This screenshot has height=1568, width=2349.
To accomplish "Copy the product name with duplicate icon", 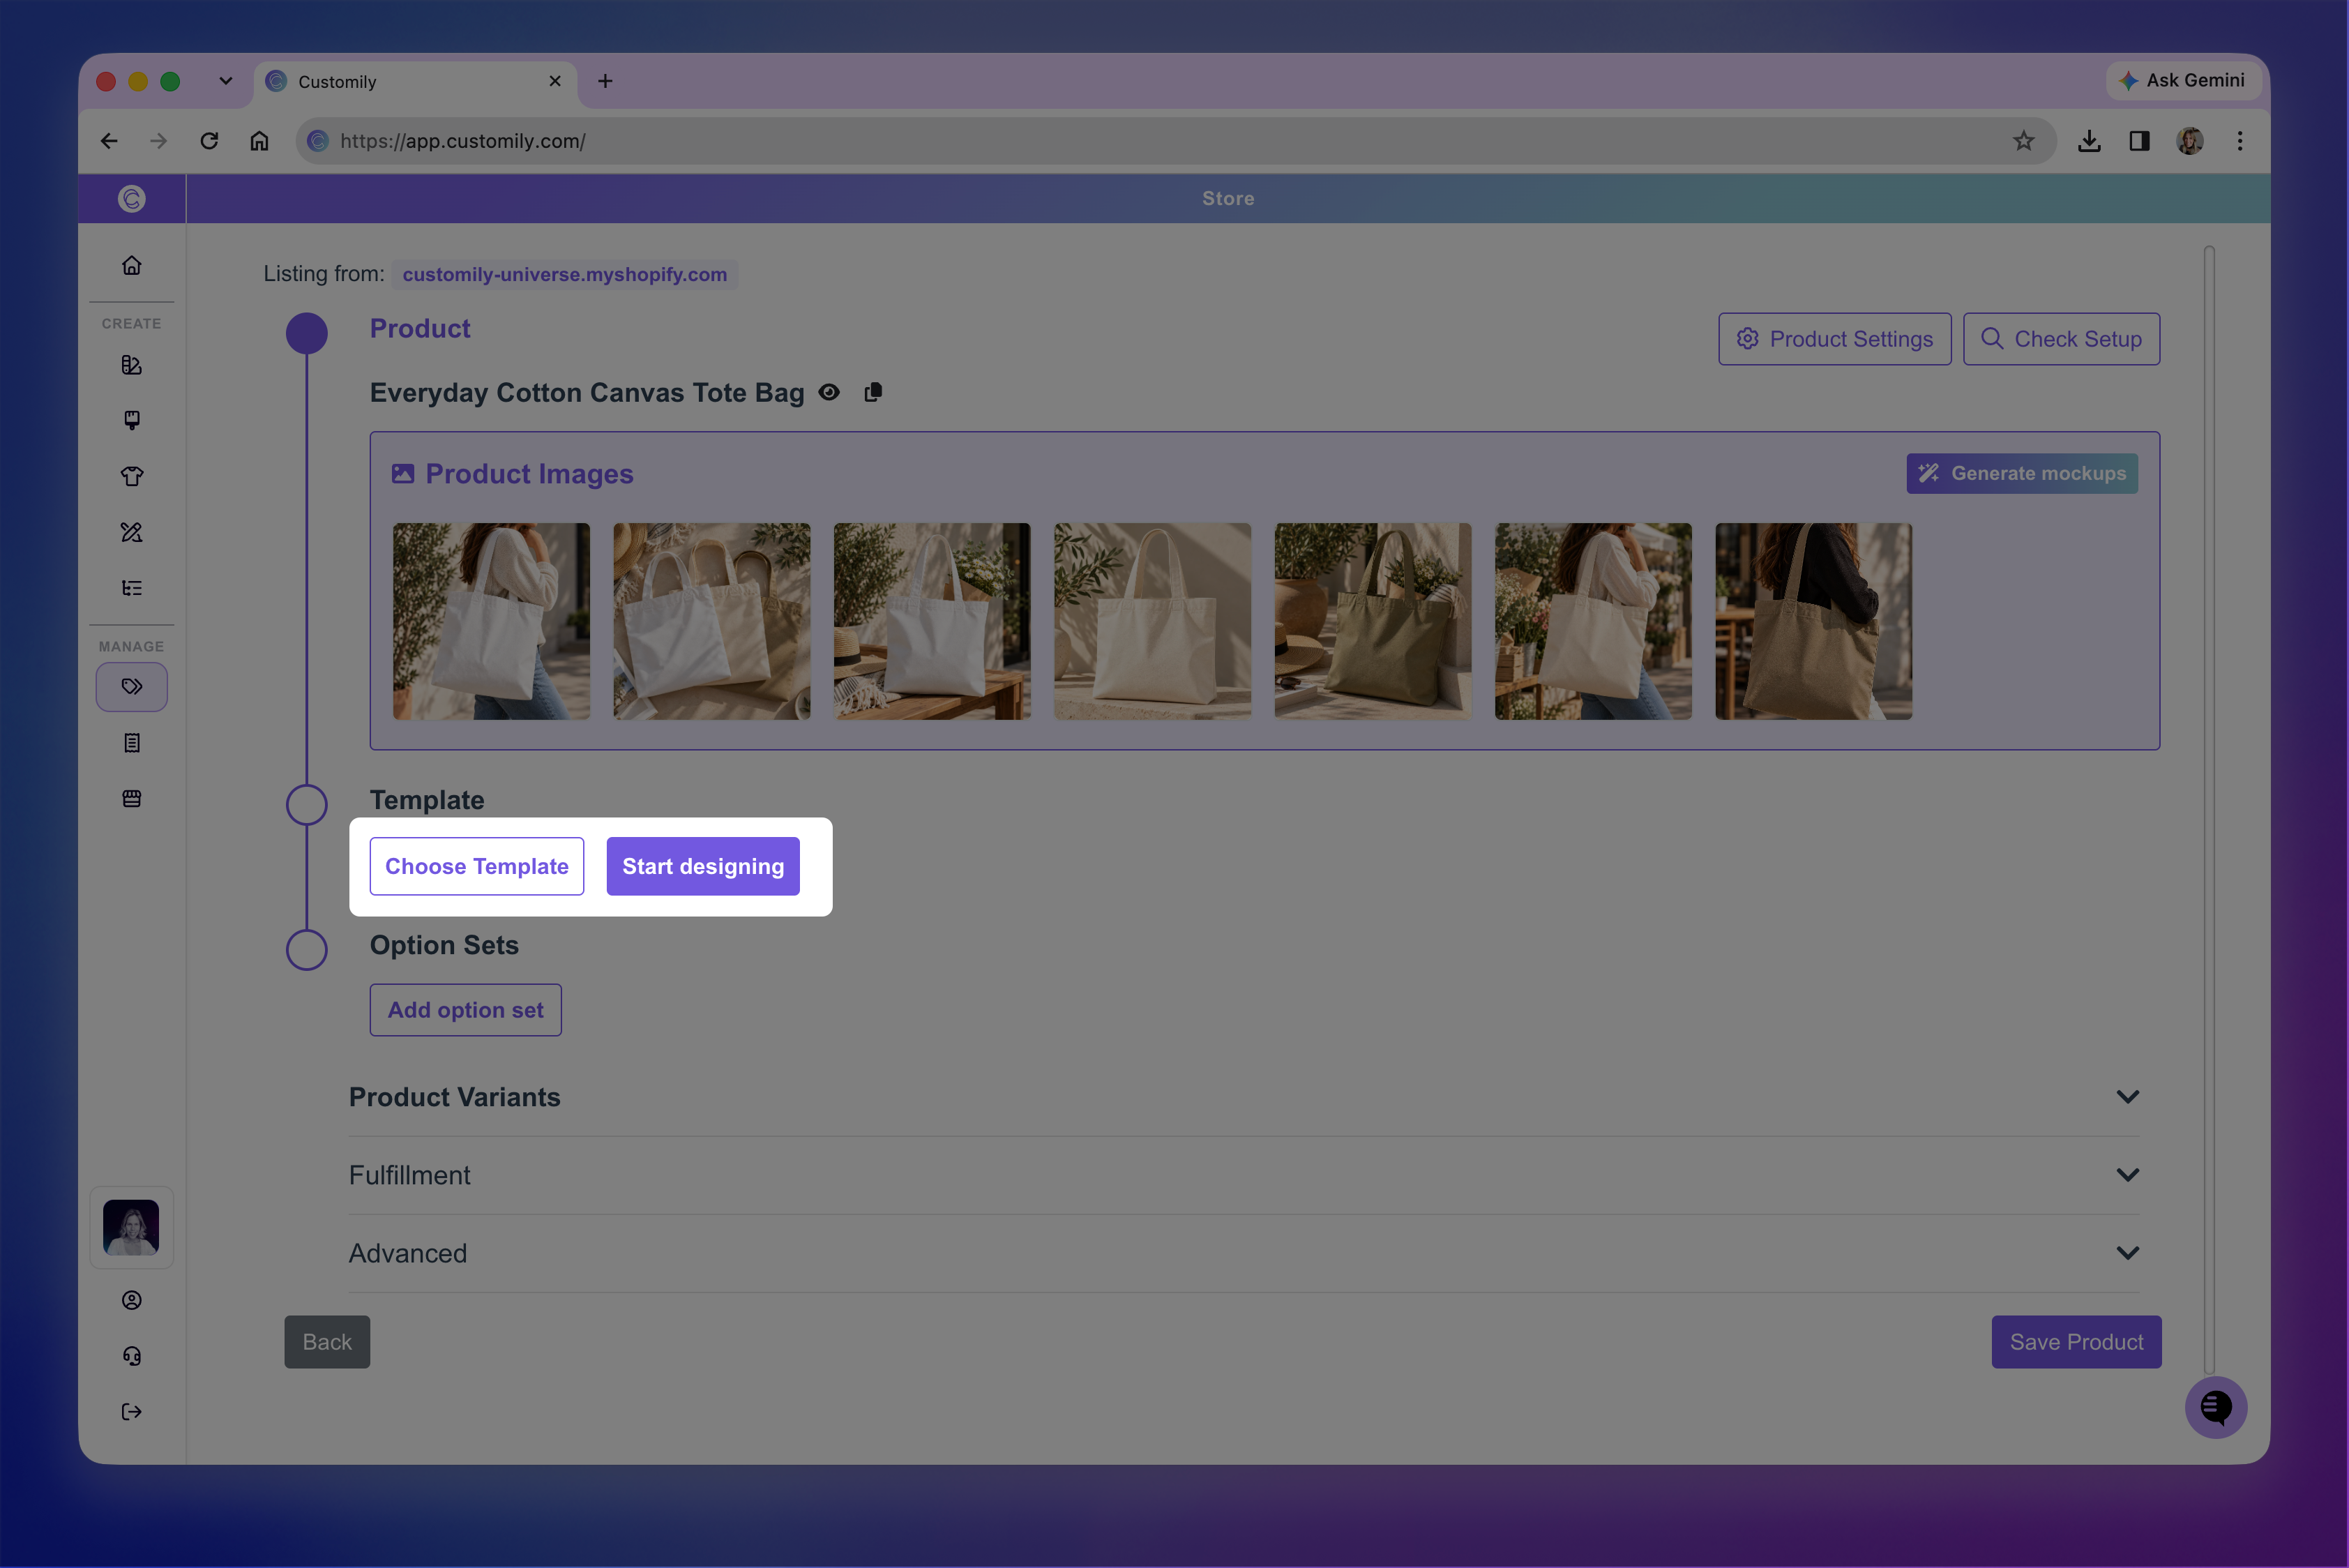I will point(873,392).
